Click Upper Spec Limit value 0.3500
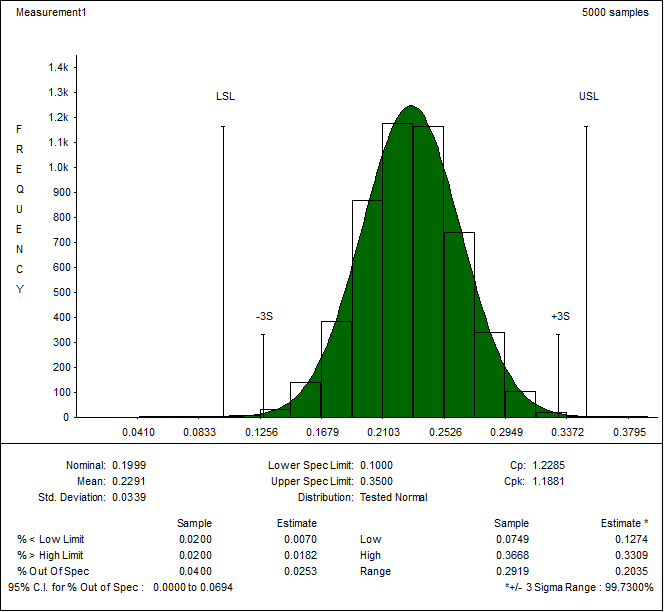The height and width of the screenshot is (612, 664). coord(376,482)
